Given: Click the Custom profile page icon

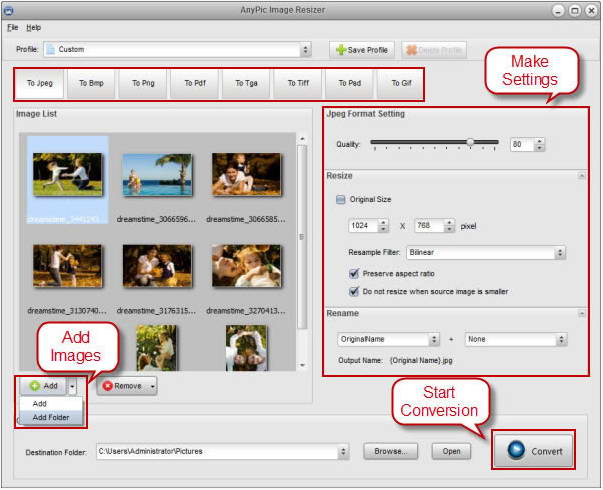Looking at the screenshot, I should (50, 50).
